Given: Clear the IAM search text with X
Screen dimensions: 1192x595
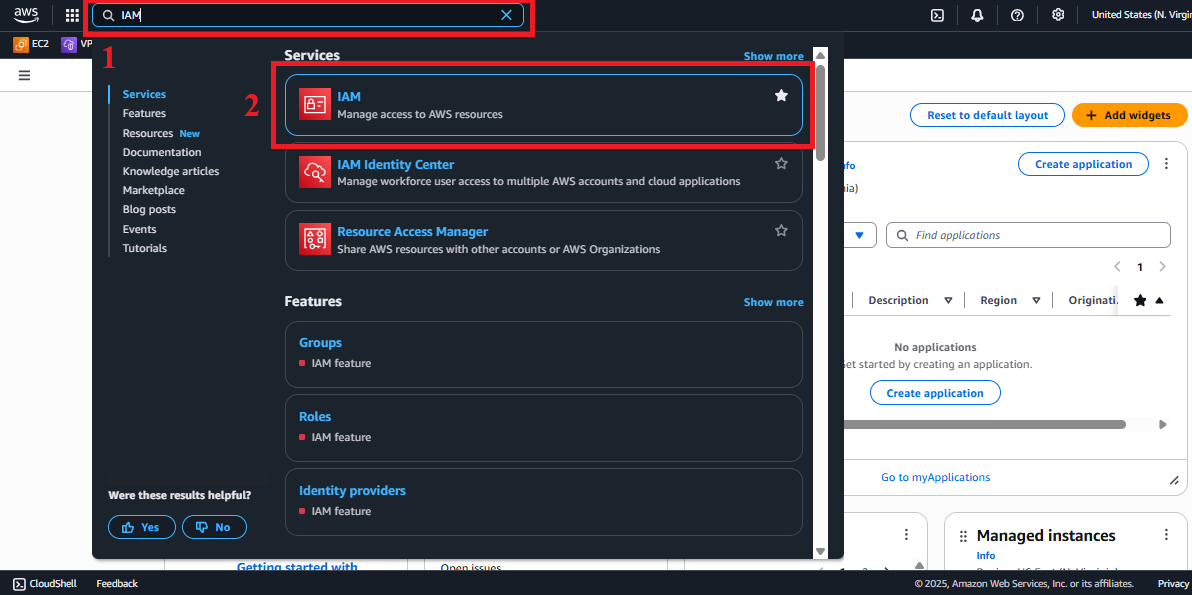Looking at the screenshot, I should (506, 15).
